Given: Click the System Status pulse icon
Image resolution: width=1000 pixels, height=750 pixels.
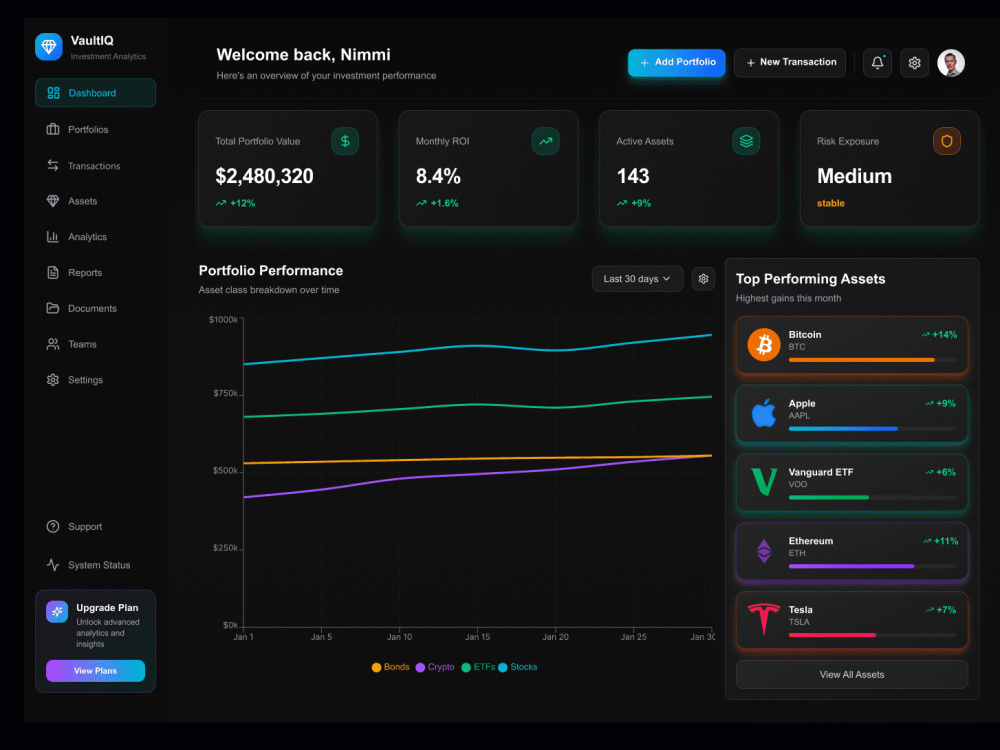Looking at the screenshot, I should coord(53,564).
